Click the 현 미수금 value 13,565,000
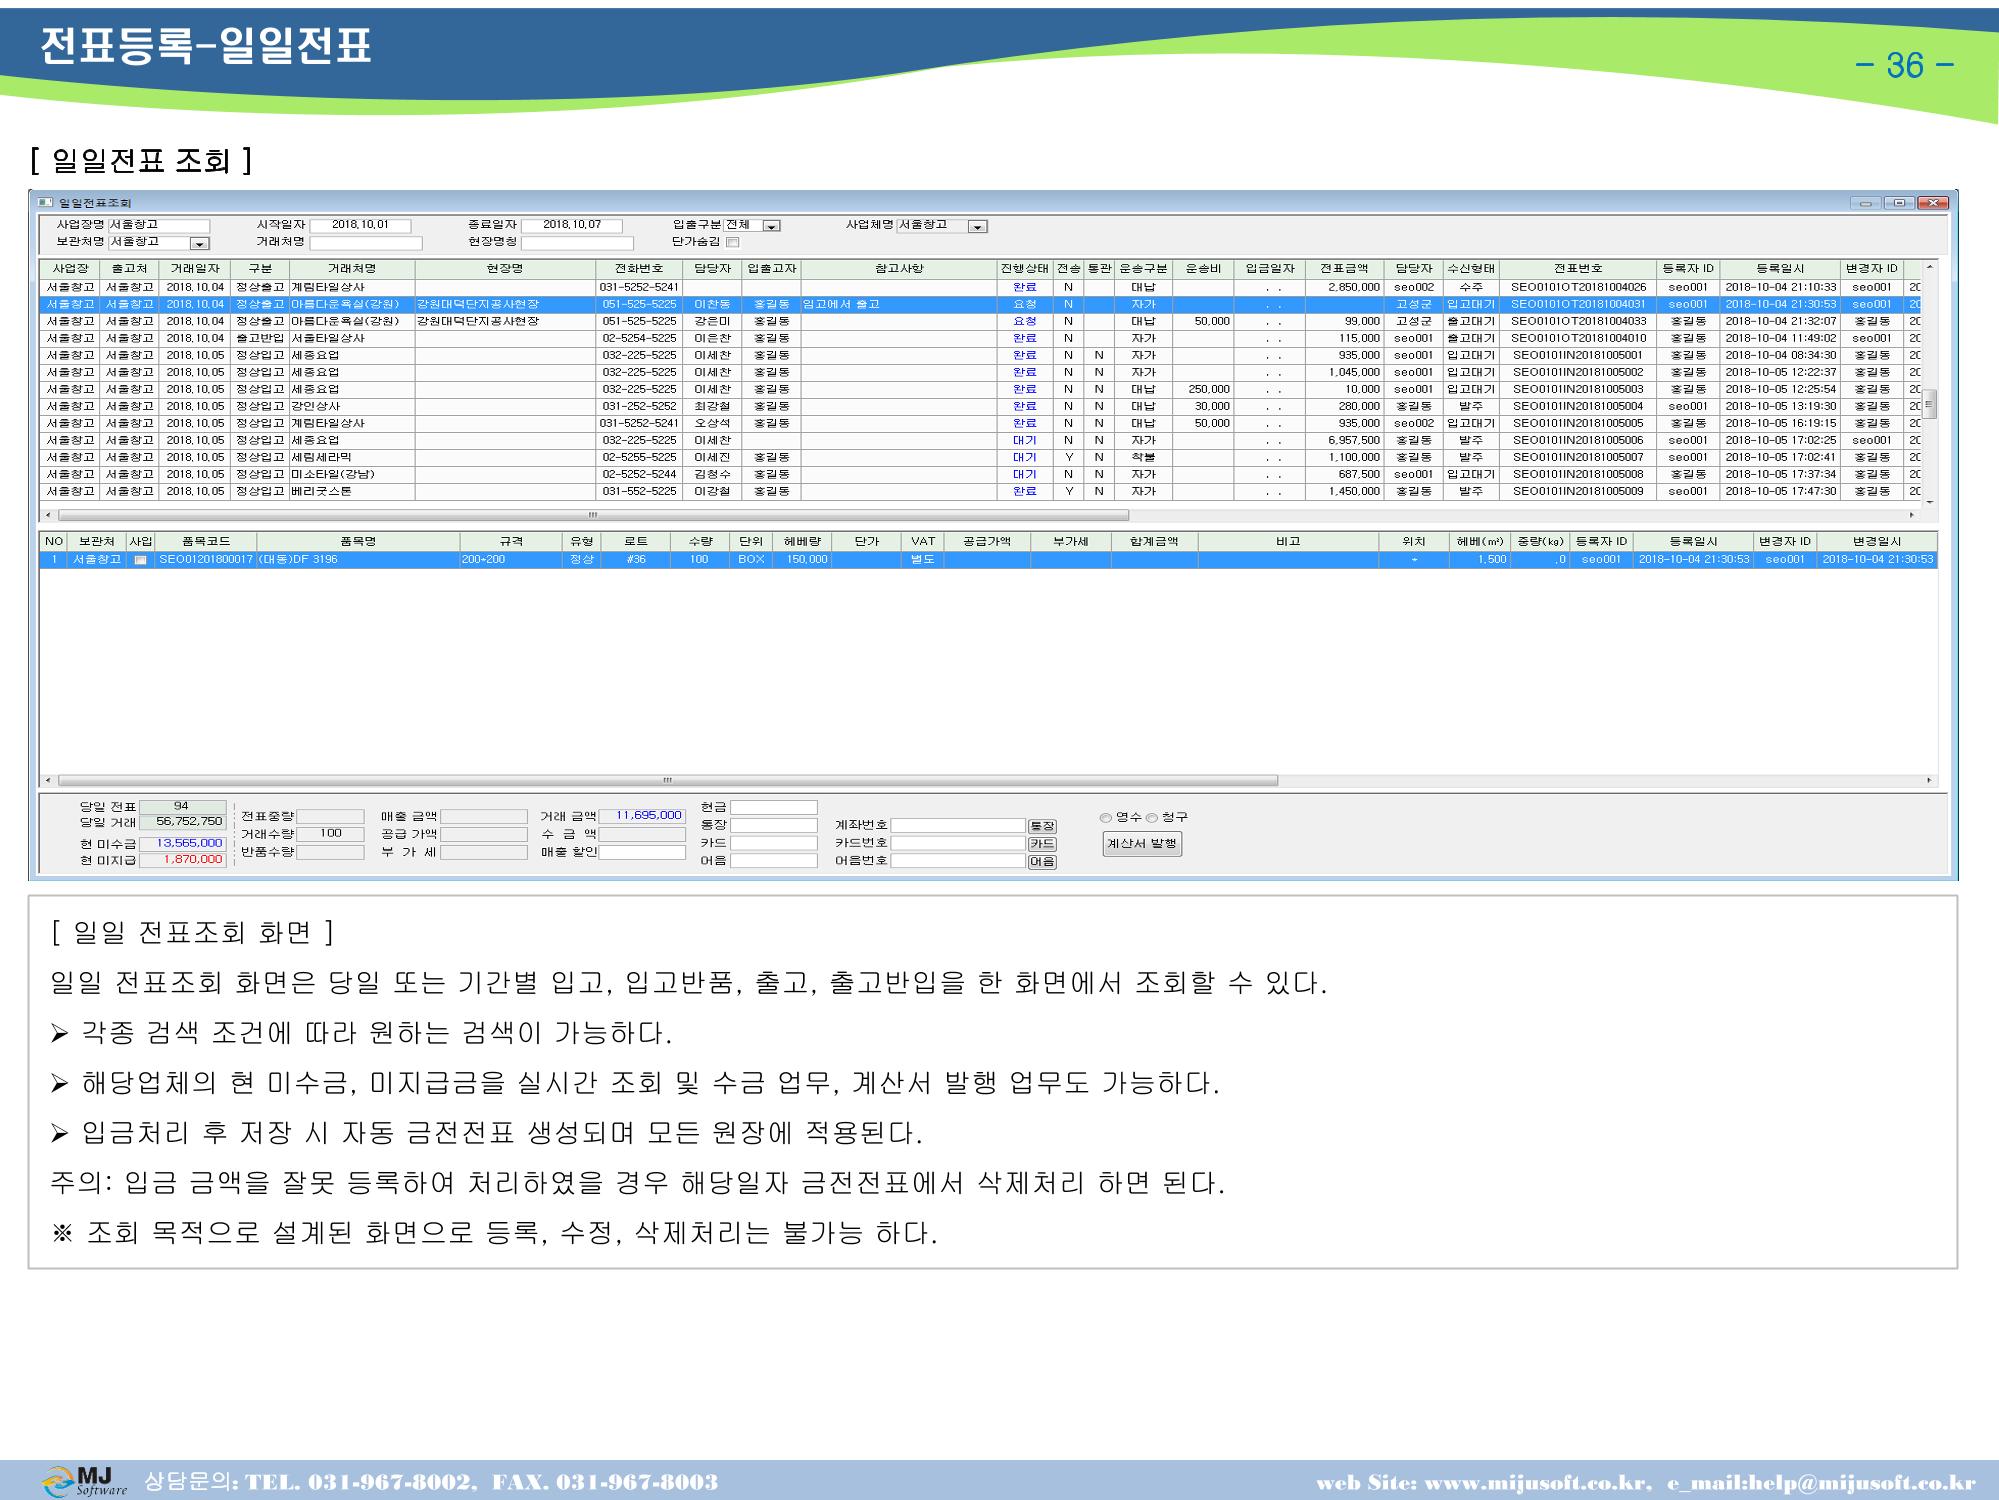The width and height of the screenshot is (1999, 1500). click(182, 844)
